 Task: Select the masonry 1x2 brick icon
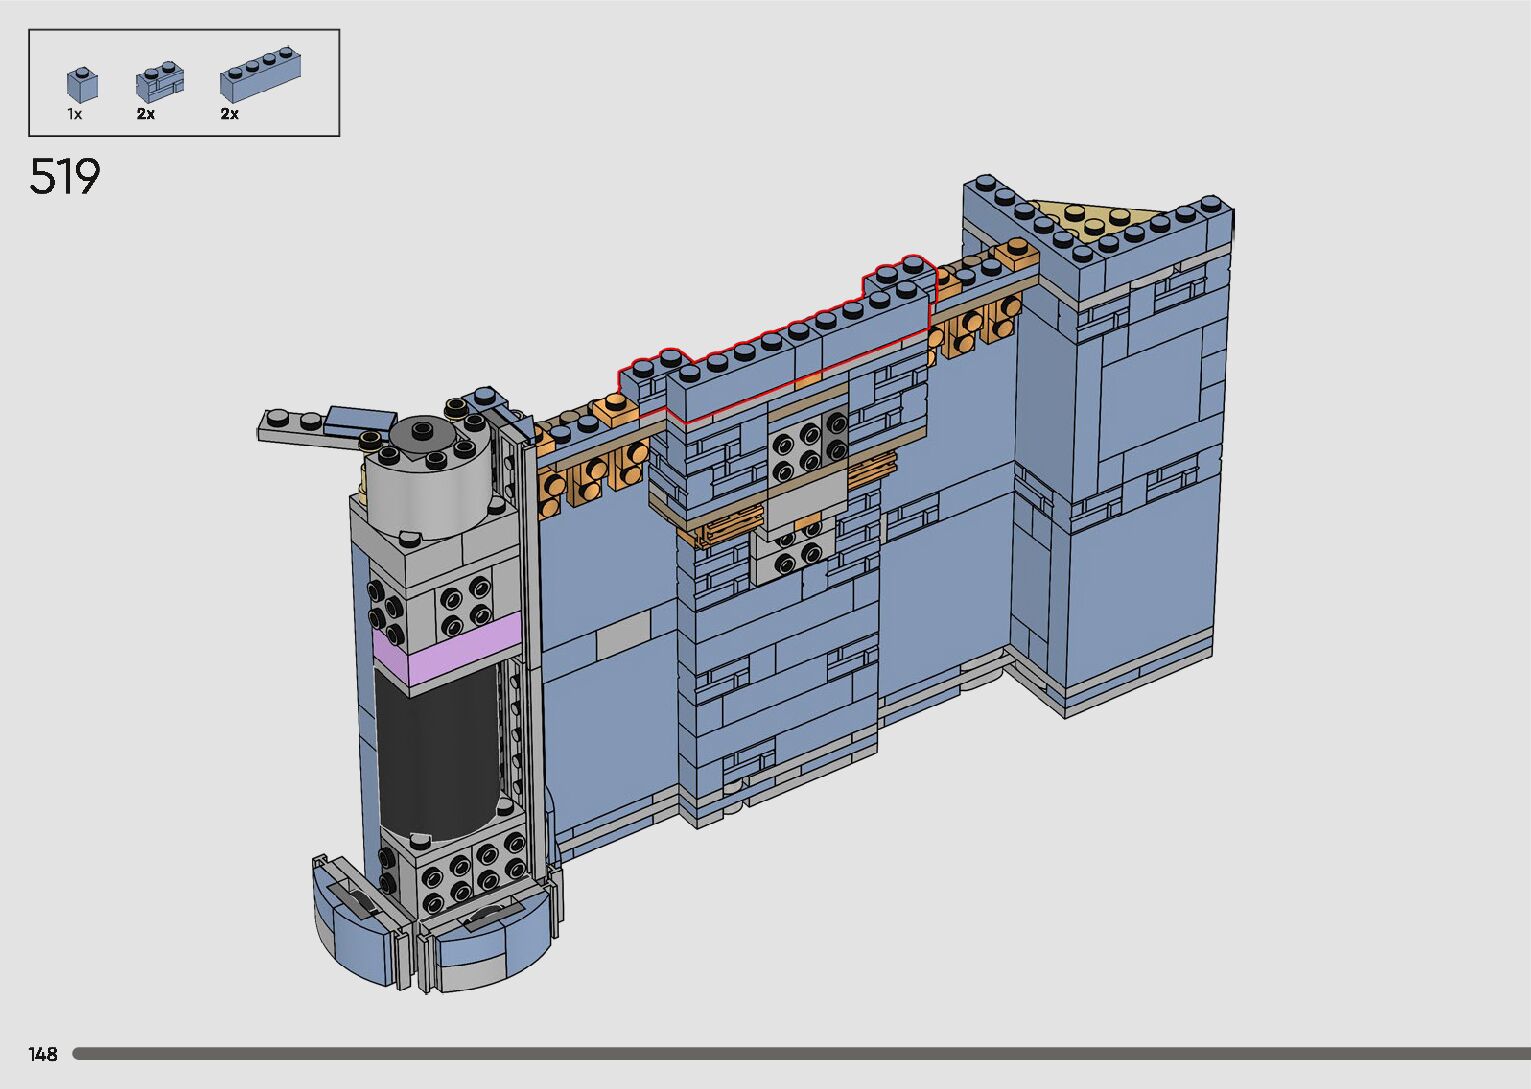coord(160,82)
